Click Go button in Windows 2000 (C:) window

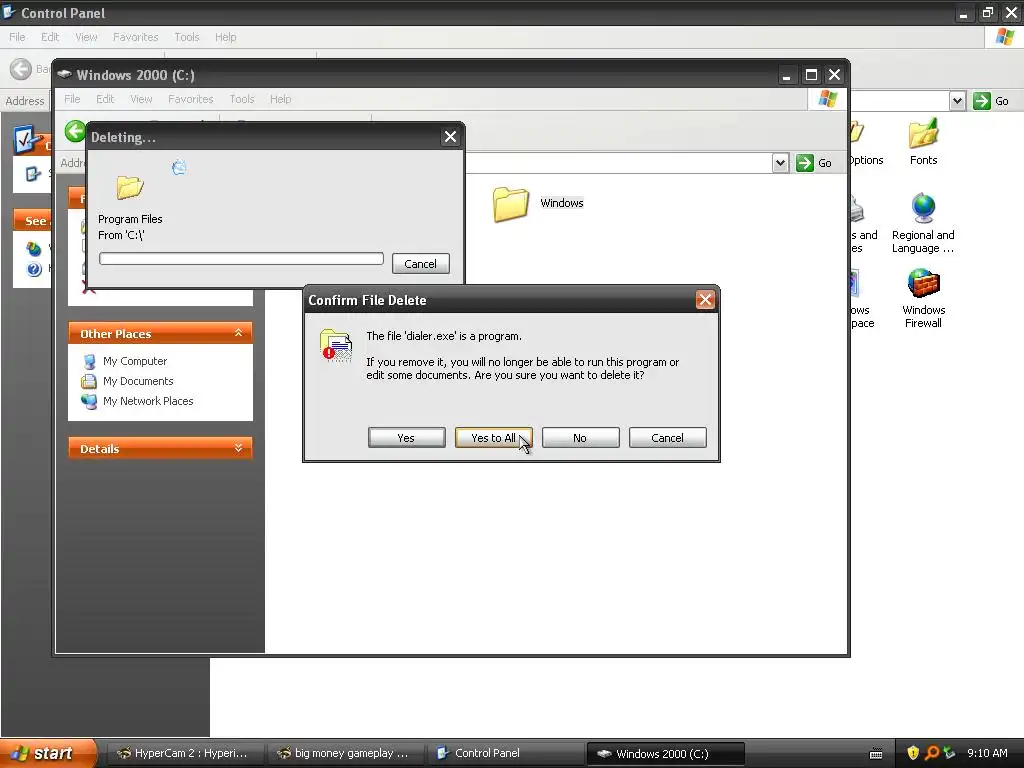click(x=814, y=163)
